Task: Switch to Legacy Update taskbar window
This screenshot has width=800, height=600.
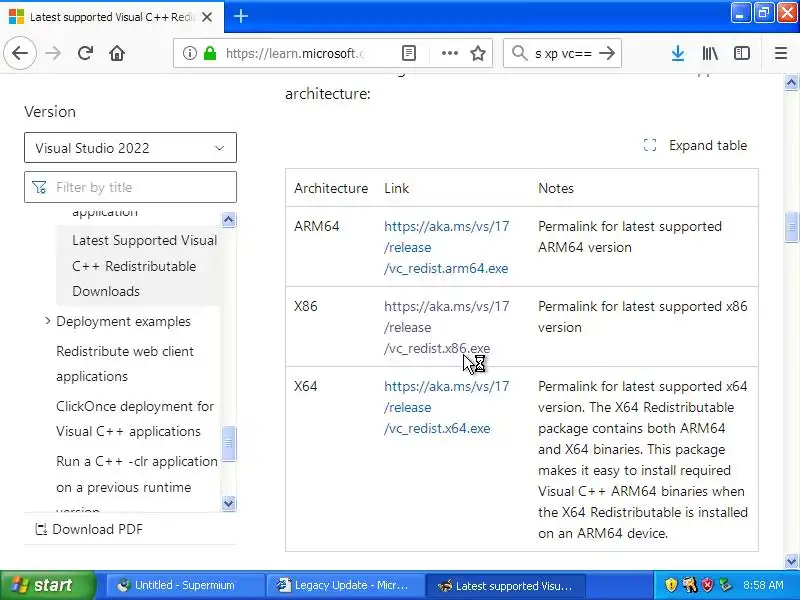Action: click(x=344, y=585)
